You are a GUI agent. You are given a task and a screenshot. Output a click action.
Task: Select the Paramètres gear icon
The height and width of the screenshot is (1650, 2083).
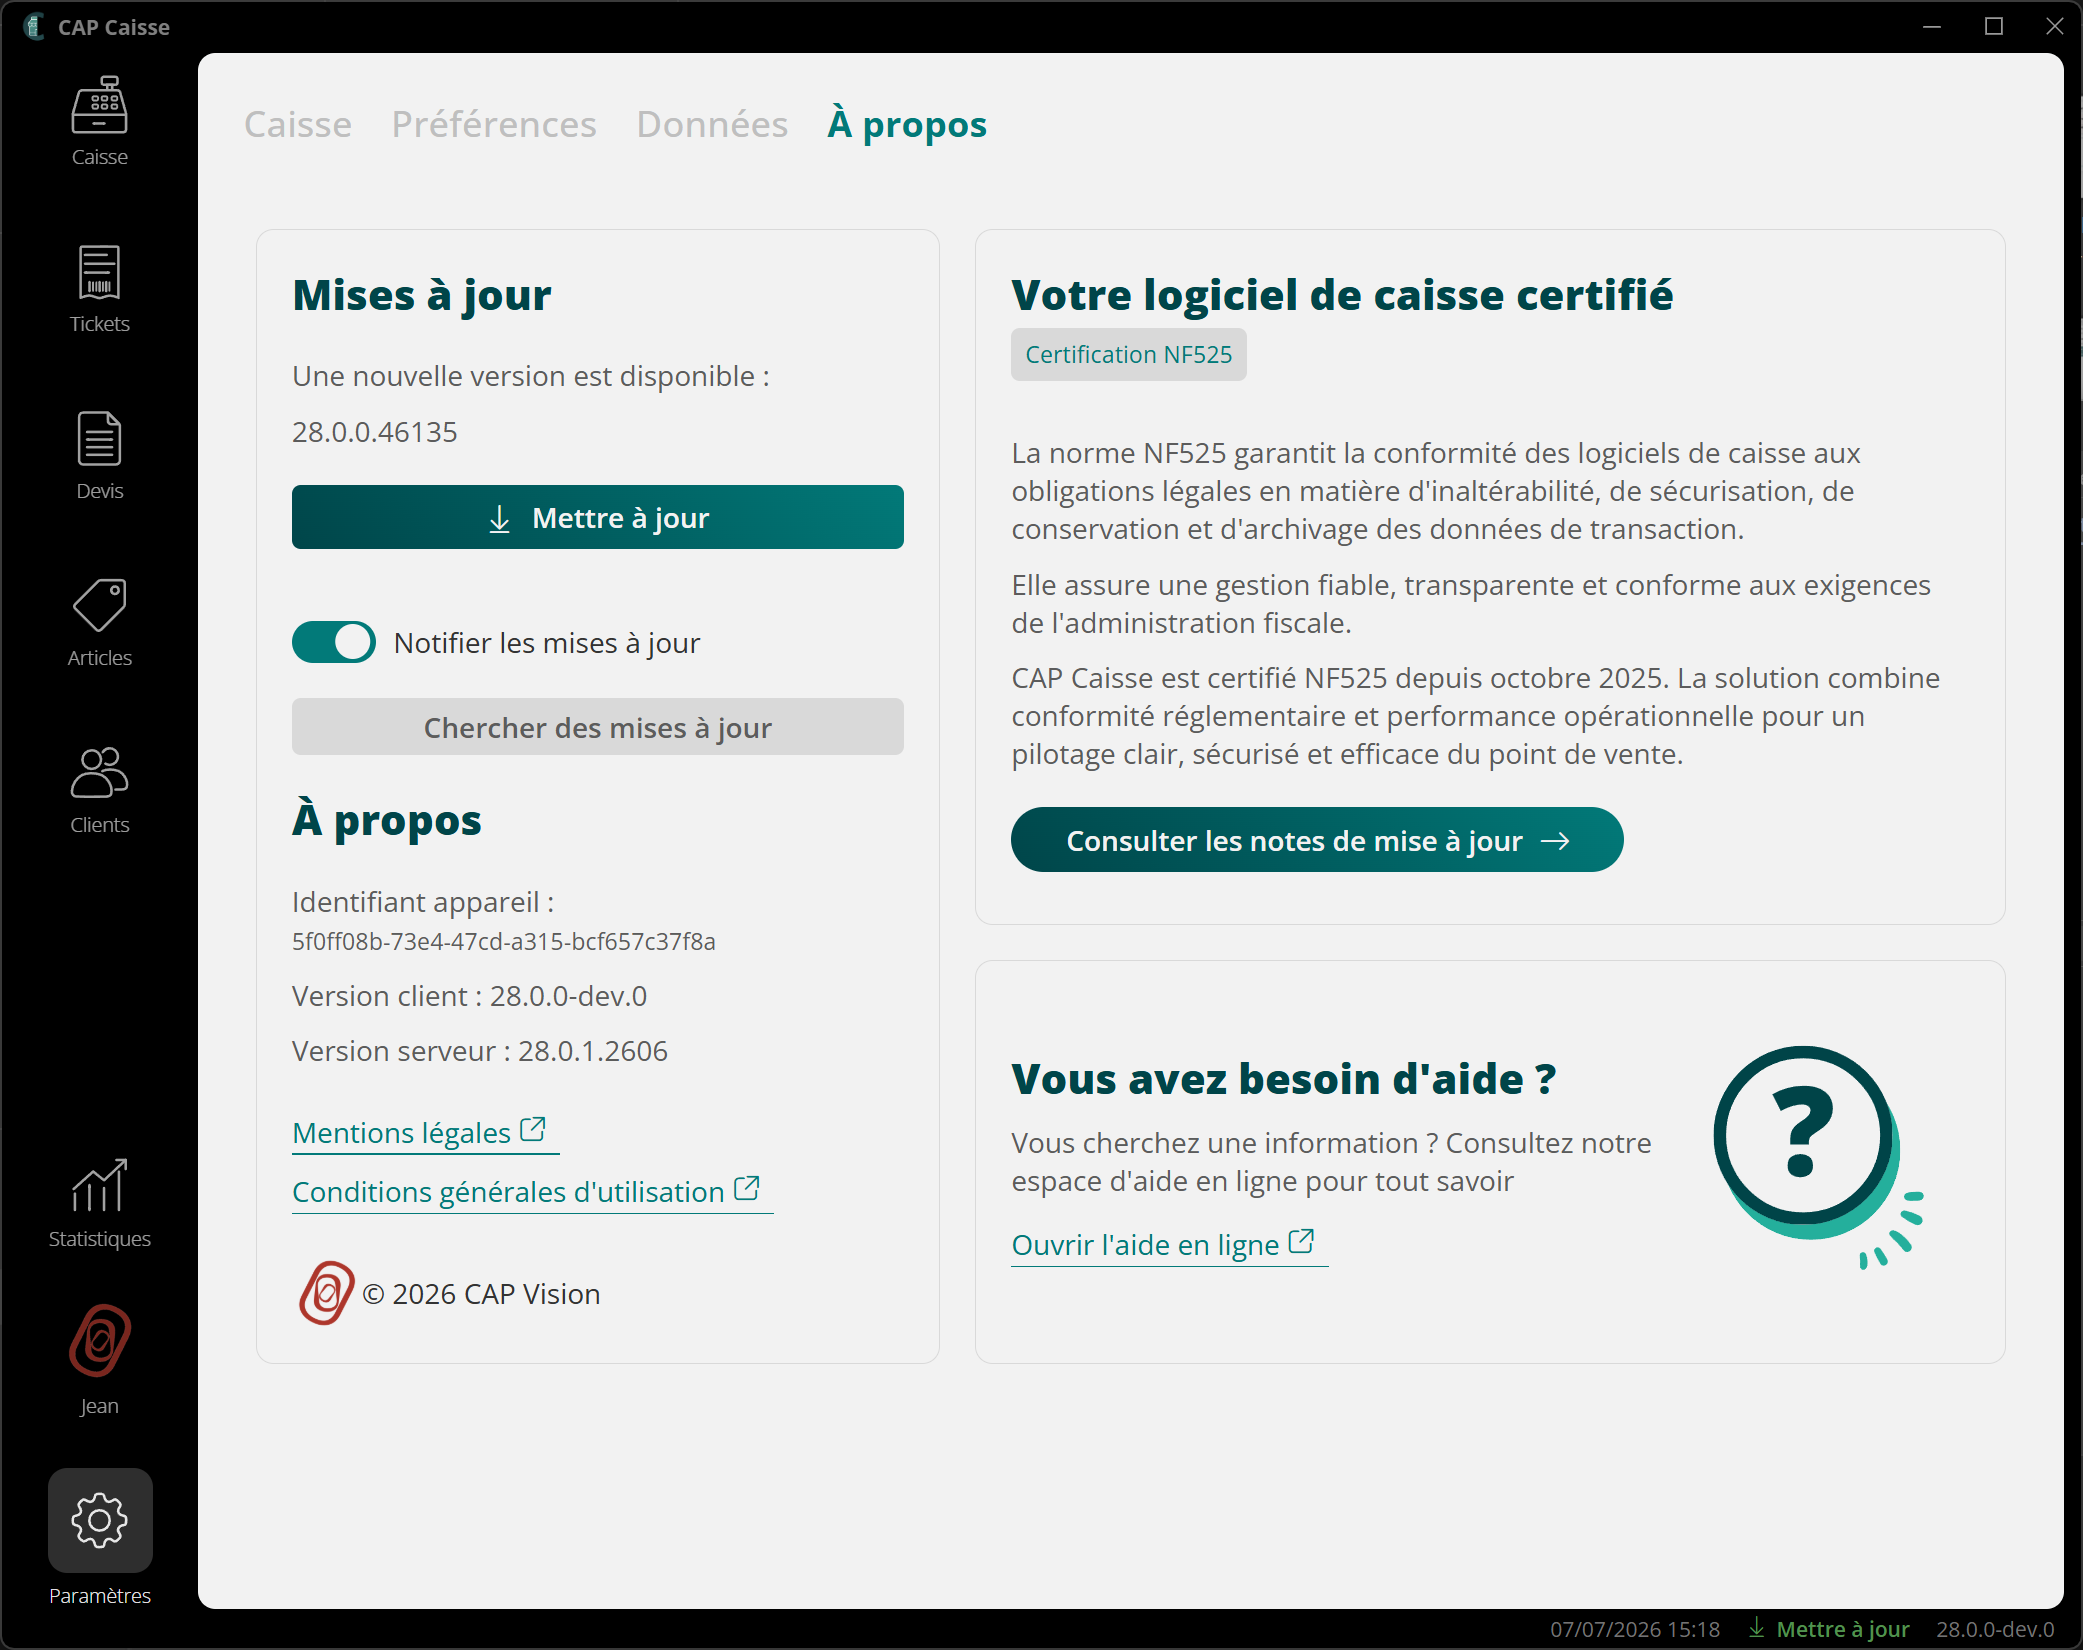(x=100, y=1520)
